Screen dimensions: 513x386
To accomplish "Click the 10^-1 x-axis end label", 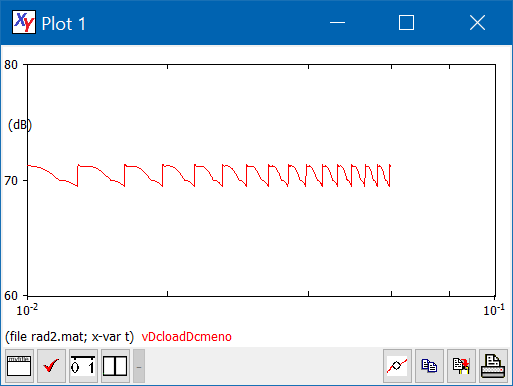I will coord(494,310).
